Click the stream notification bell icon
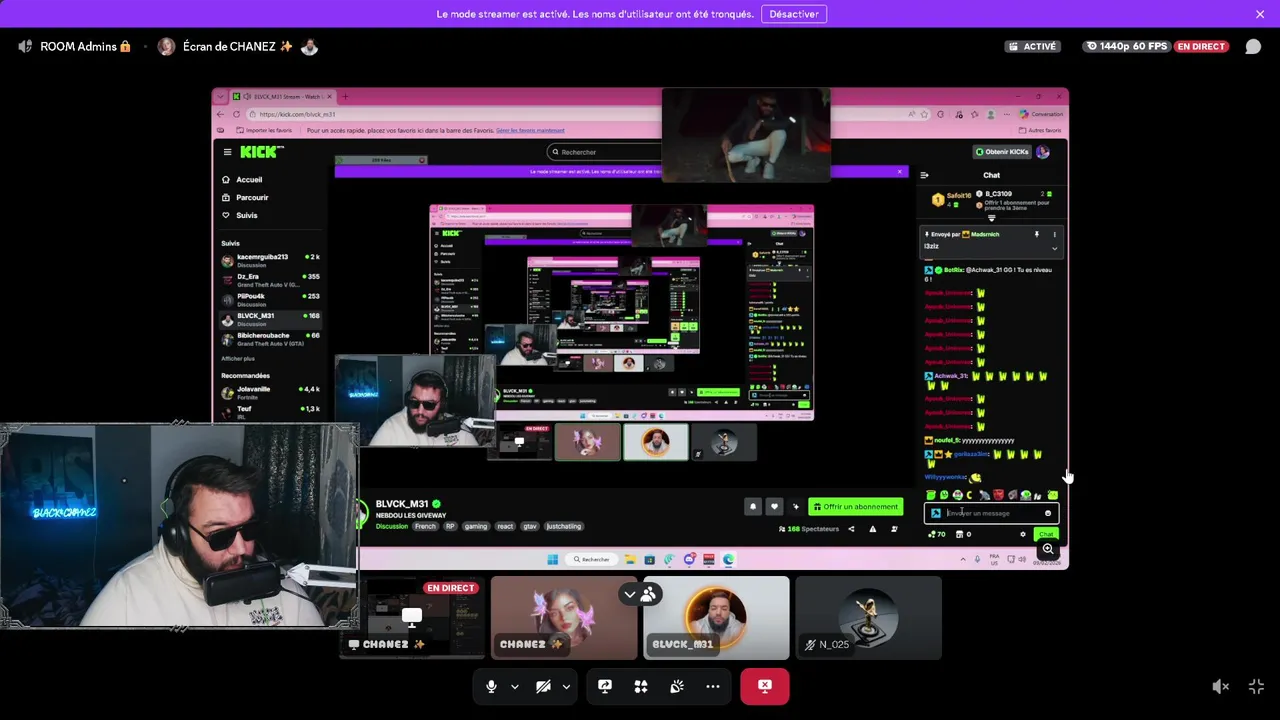This screenshot has width=1280, height=720. pyautogui.click(x=753, y=506)
